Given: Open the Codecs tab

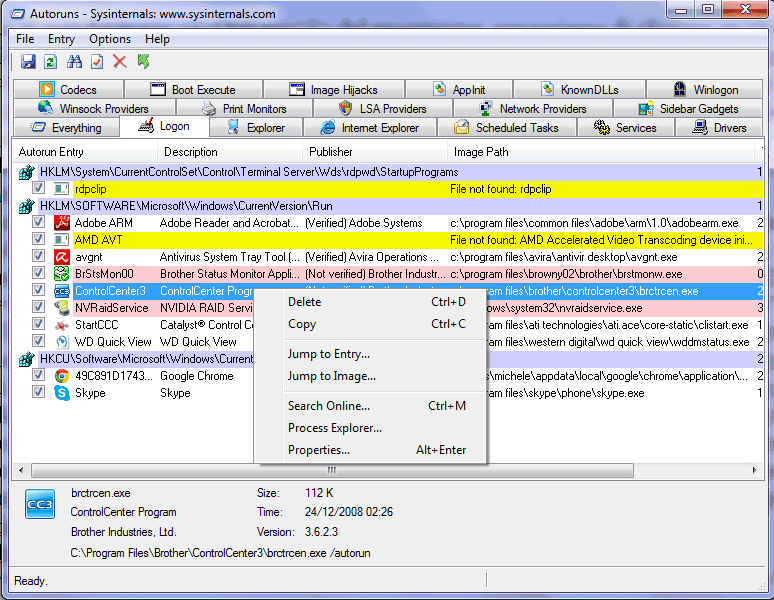Looking at the screenshot, I should coord(68,89).
